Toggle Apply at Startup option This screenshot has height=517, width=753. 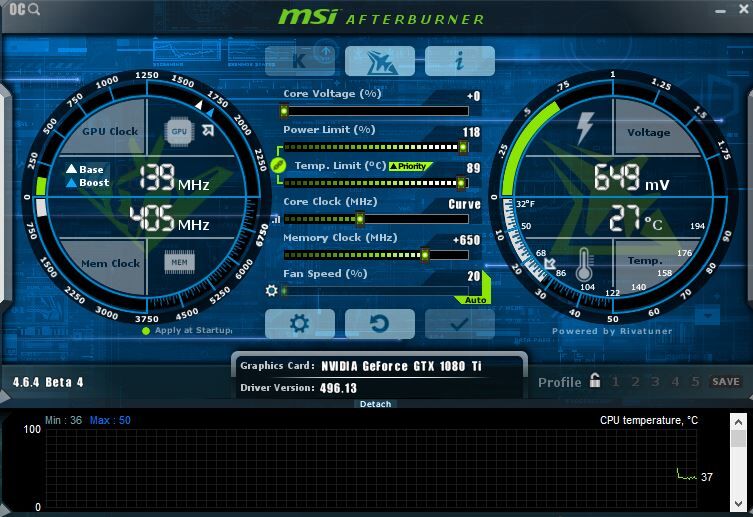[x=187, y=330]
